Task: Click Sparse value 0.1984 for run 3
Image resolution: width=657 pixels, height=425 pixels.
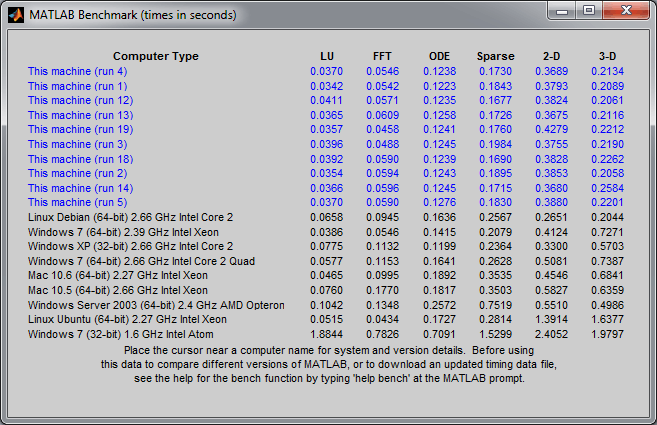Action: coord(495,144)
